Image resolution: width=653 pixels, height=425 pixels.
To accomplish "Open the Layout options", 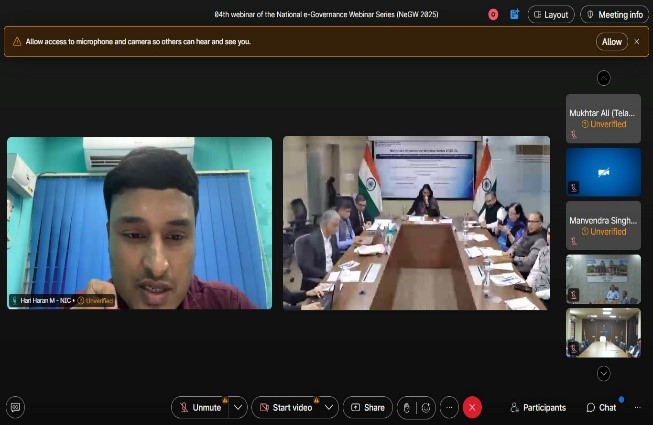I will [x=551, y=15].
